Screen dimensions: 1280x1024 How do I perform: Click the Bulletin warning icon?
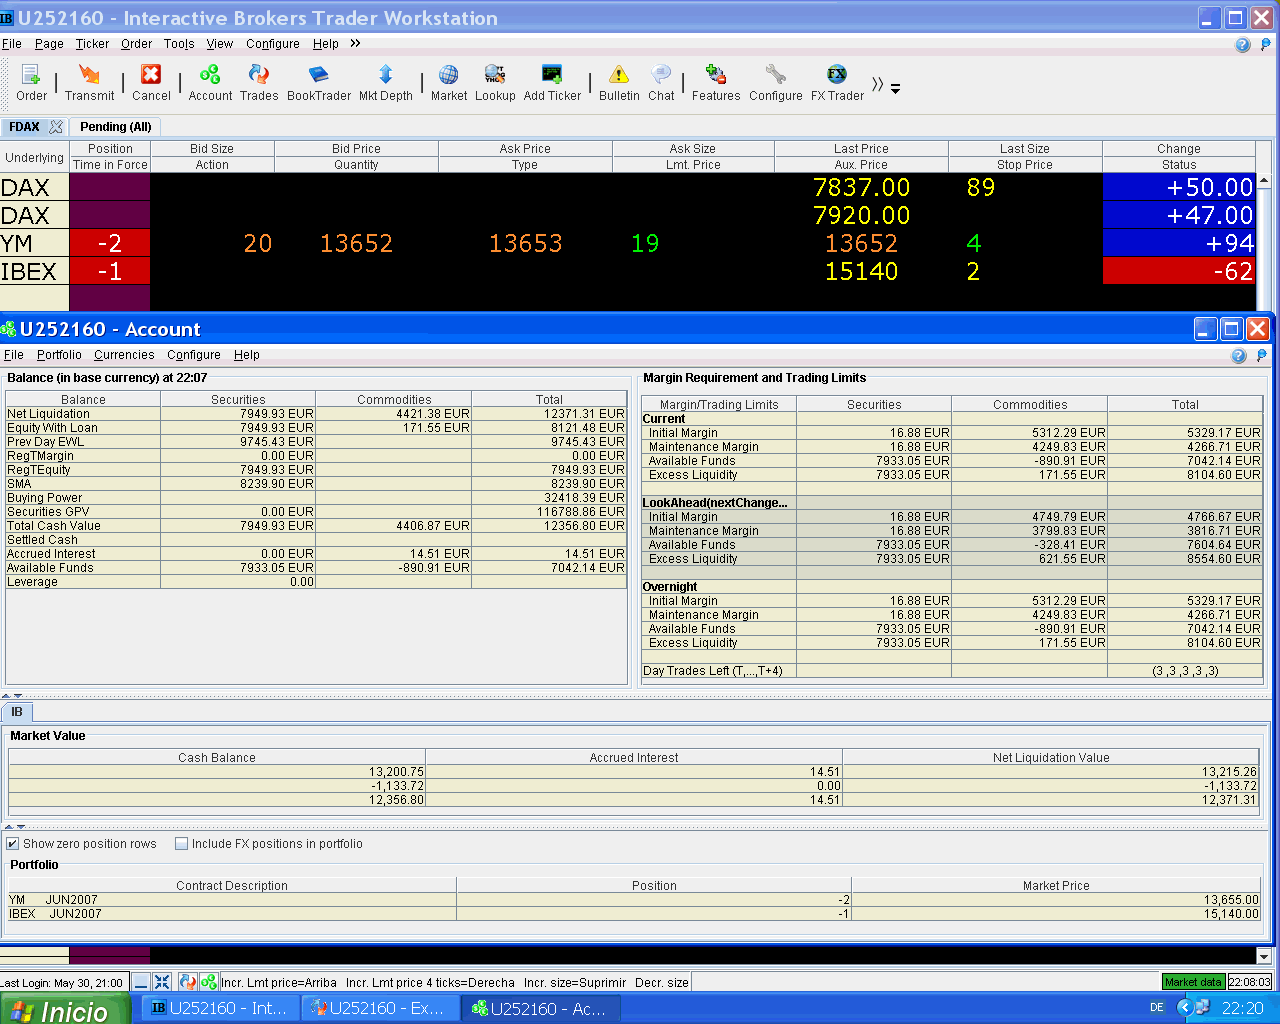(619, 82)
